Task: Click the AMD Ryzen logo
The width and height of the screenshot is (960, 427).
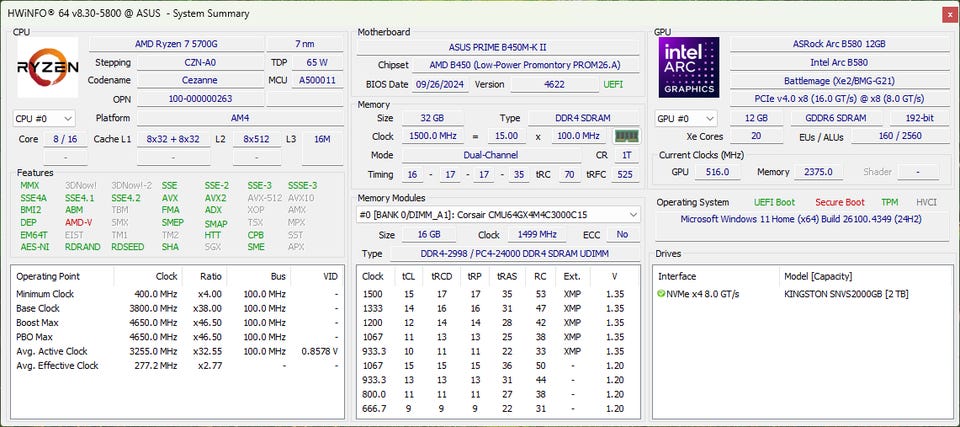Action: pyautogui.click(x=47, y=69)
